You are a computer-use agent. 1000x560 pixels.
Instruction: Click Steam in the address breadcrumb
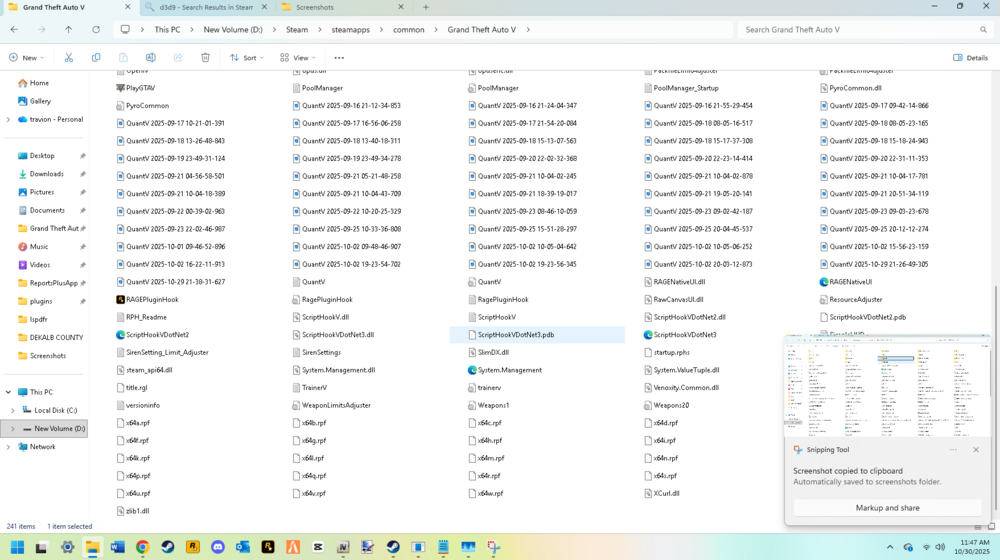click(x=297, y=29)
